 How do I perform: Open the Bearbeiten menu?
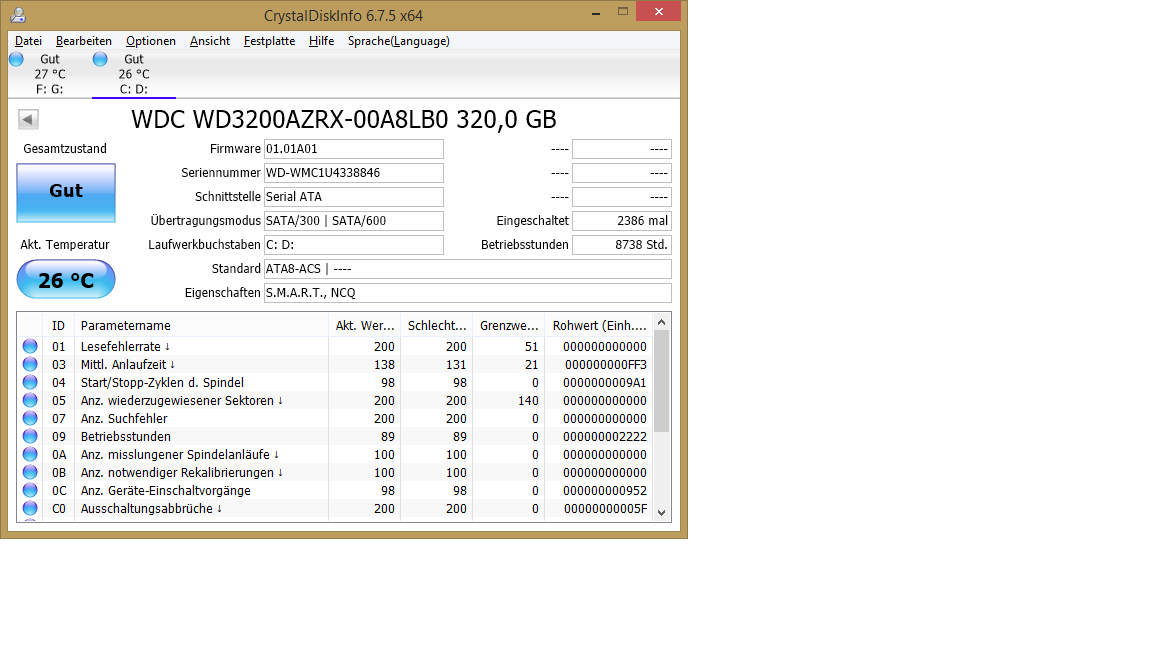point(84,41)
